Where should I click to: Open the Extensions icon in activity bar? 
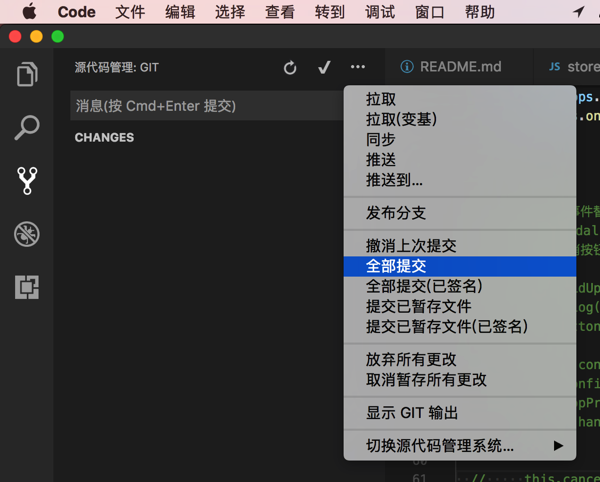click(27, 287)
